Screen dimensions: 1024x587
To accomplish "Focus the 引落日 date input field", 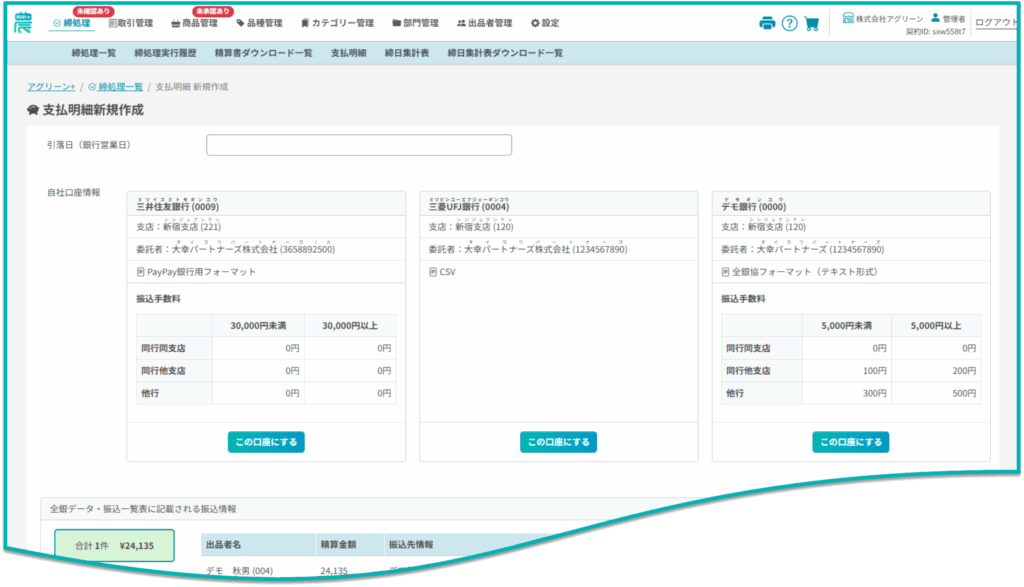I will pos(359,145).
